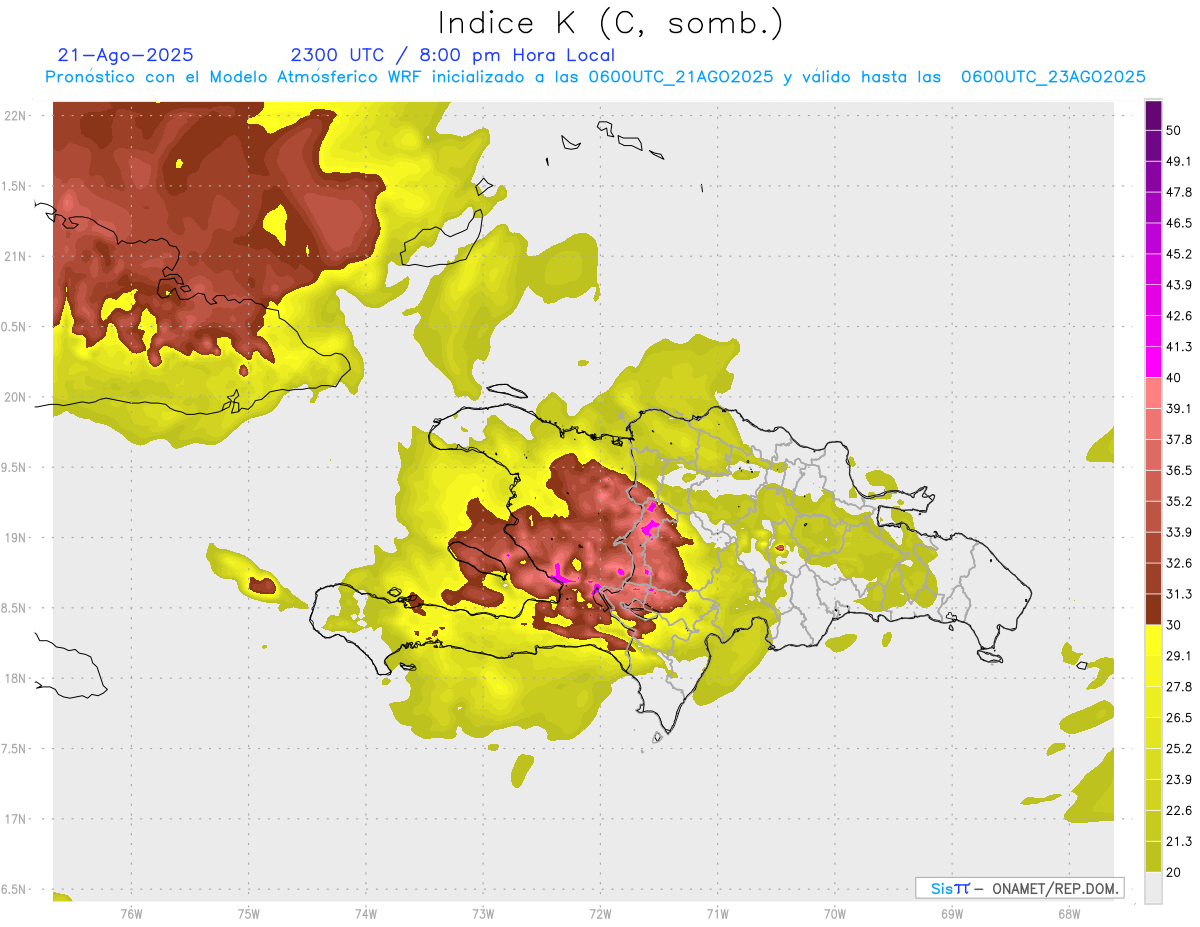Click the legend value "45.2"
The width and height of the screenshot is (1200, 927).
click(1178, 254)
